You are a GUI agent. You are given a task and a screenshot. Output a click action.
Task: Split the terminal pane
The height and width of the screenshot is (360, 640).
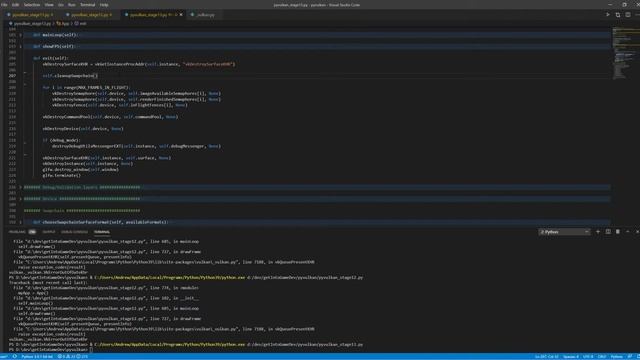608,232
